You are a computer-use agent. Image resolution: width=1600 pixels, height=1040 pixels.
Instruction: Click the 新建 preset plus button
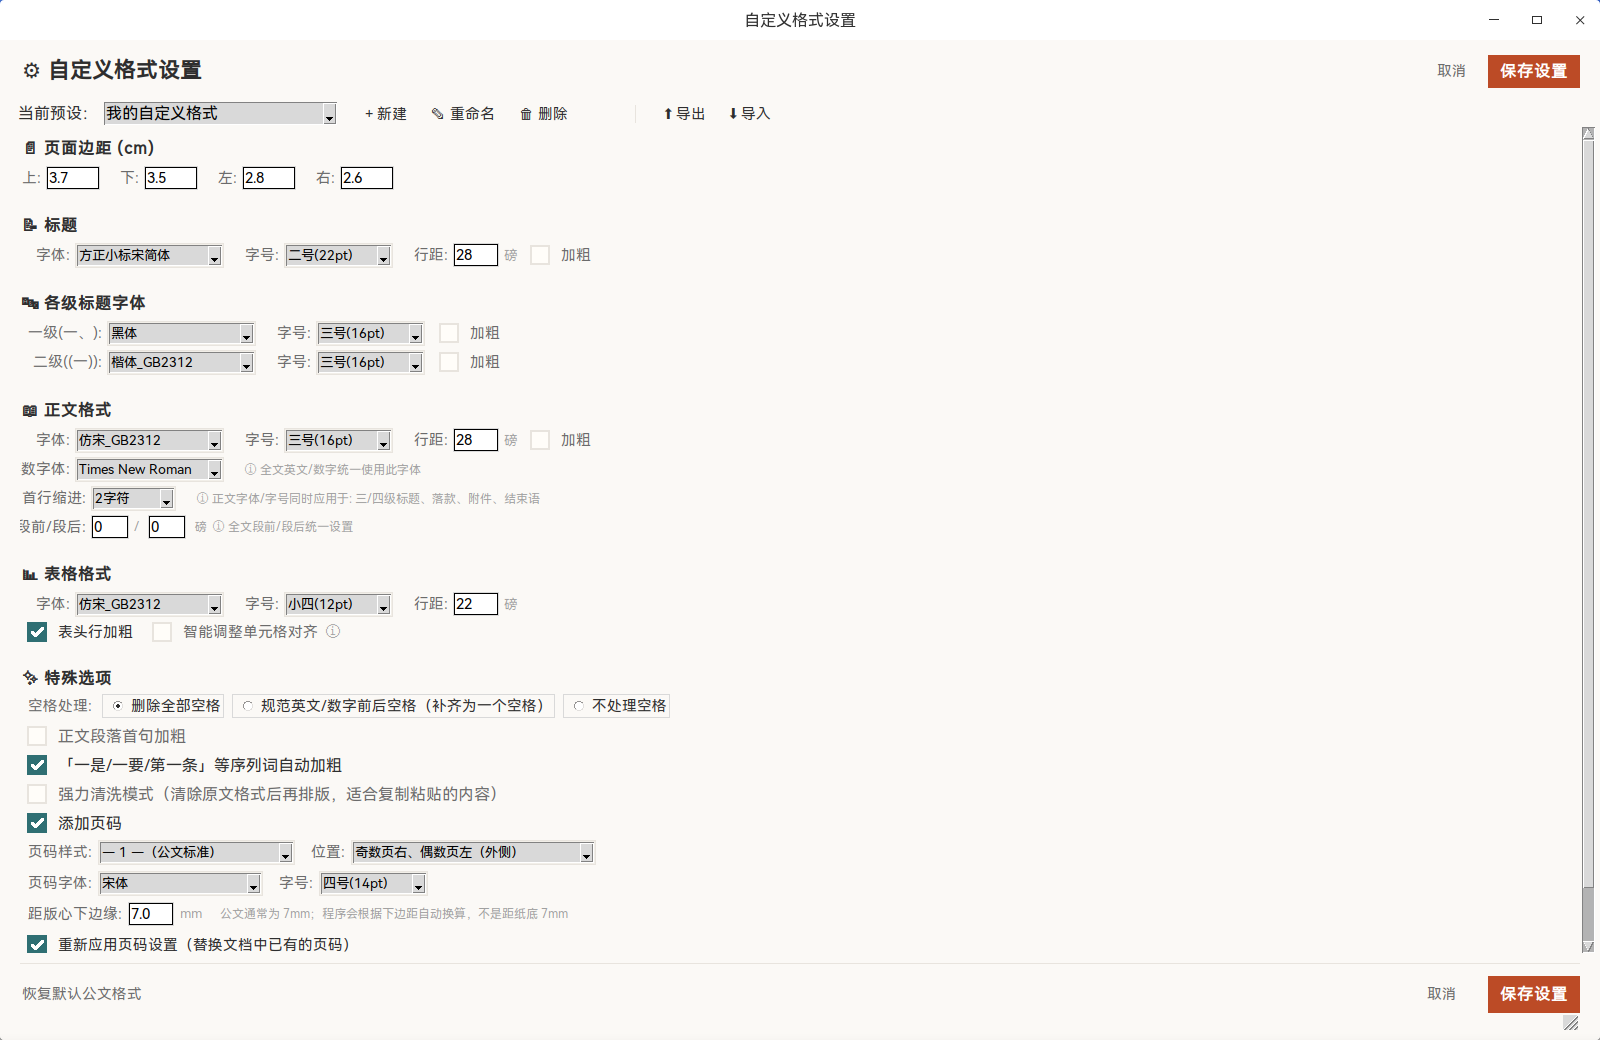(x=386, y=113)
